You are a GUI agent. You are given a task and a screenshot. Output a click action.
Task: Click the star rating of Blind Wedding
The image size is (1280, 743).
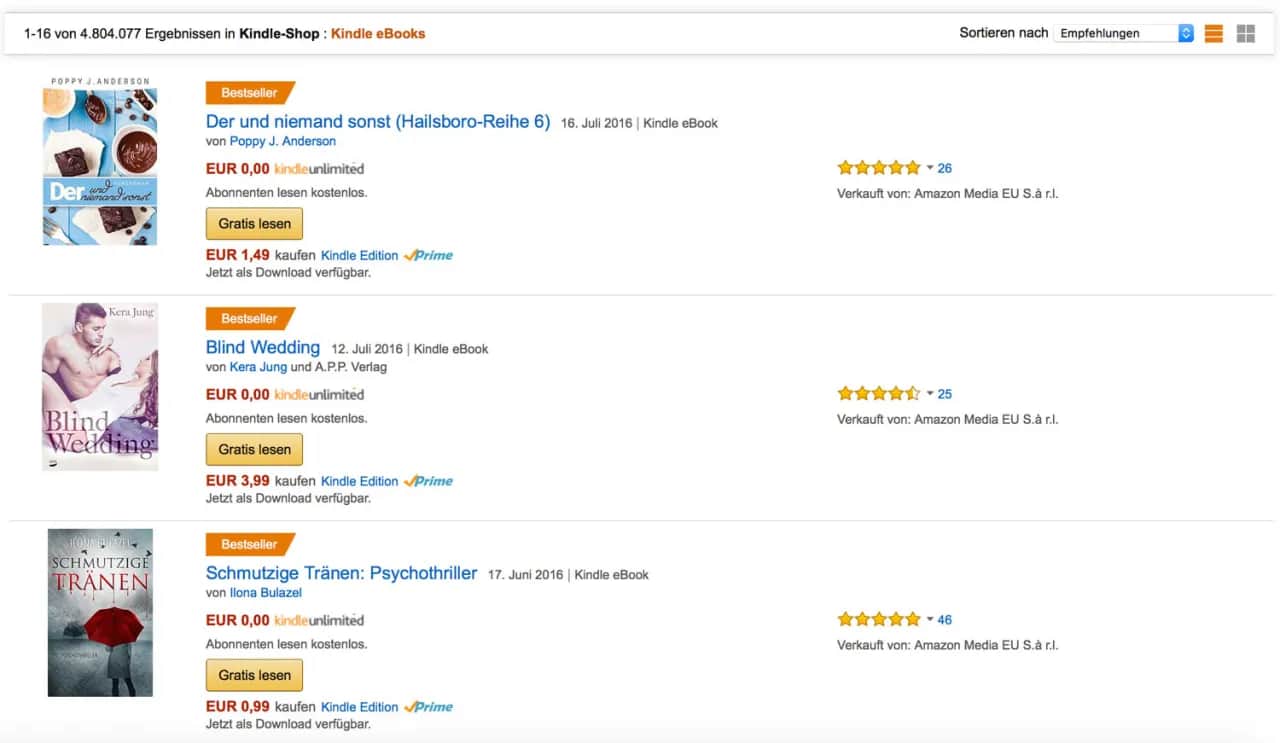point(878,393)
